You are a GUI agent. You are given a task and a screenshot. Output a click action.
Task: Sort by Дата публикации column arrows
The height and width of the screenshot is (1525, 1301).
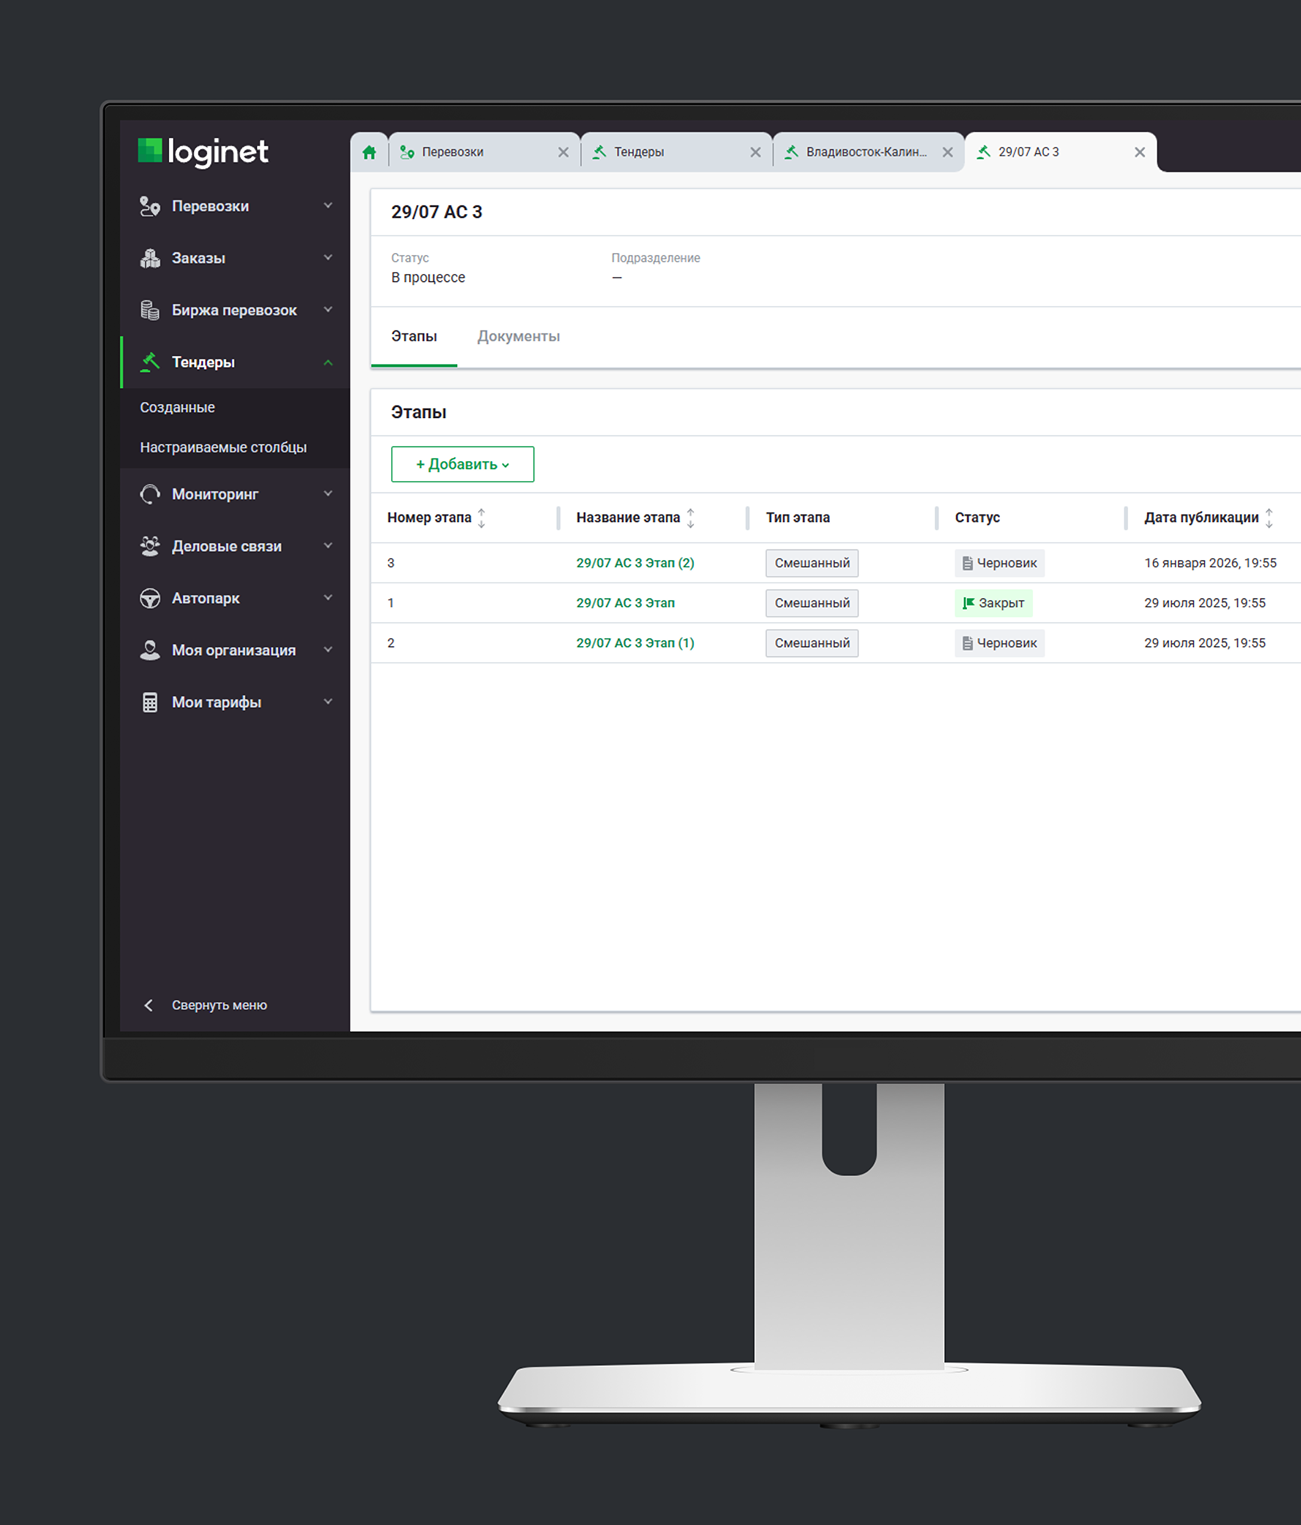(1269, 518)
